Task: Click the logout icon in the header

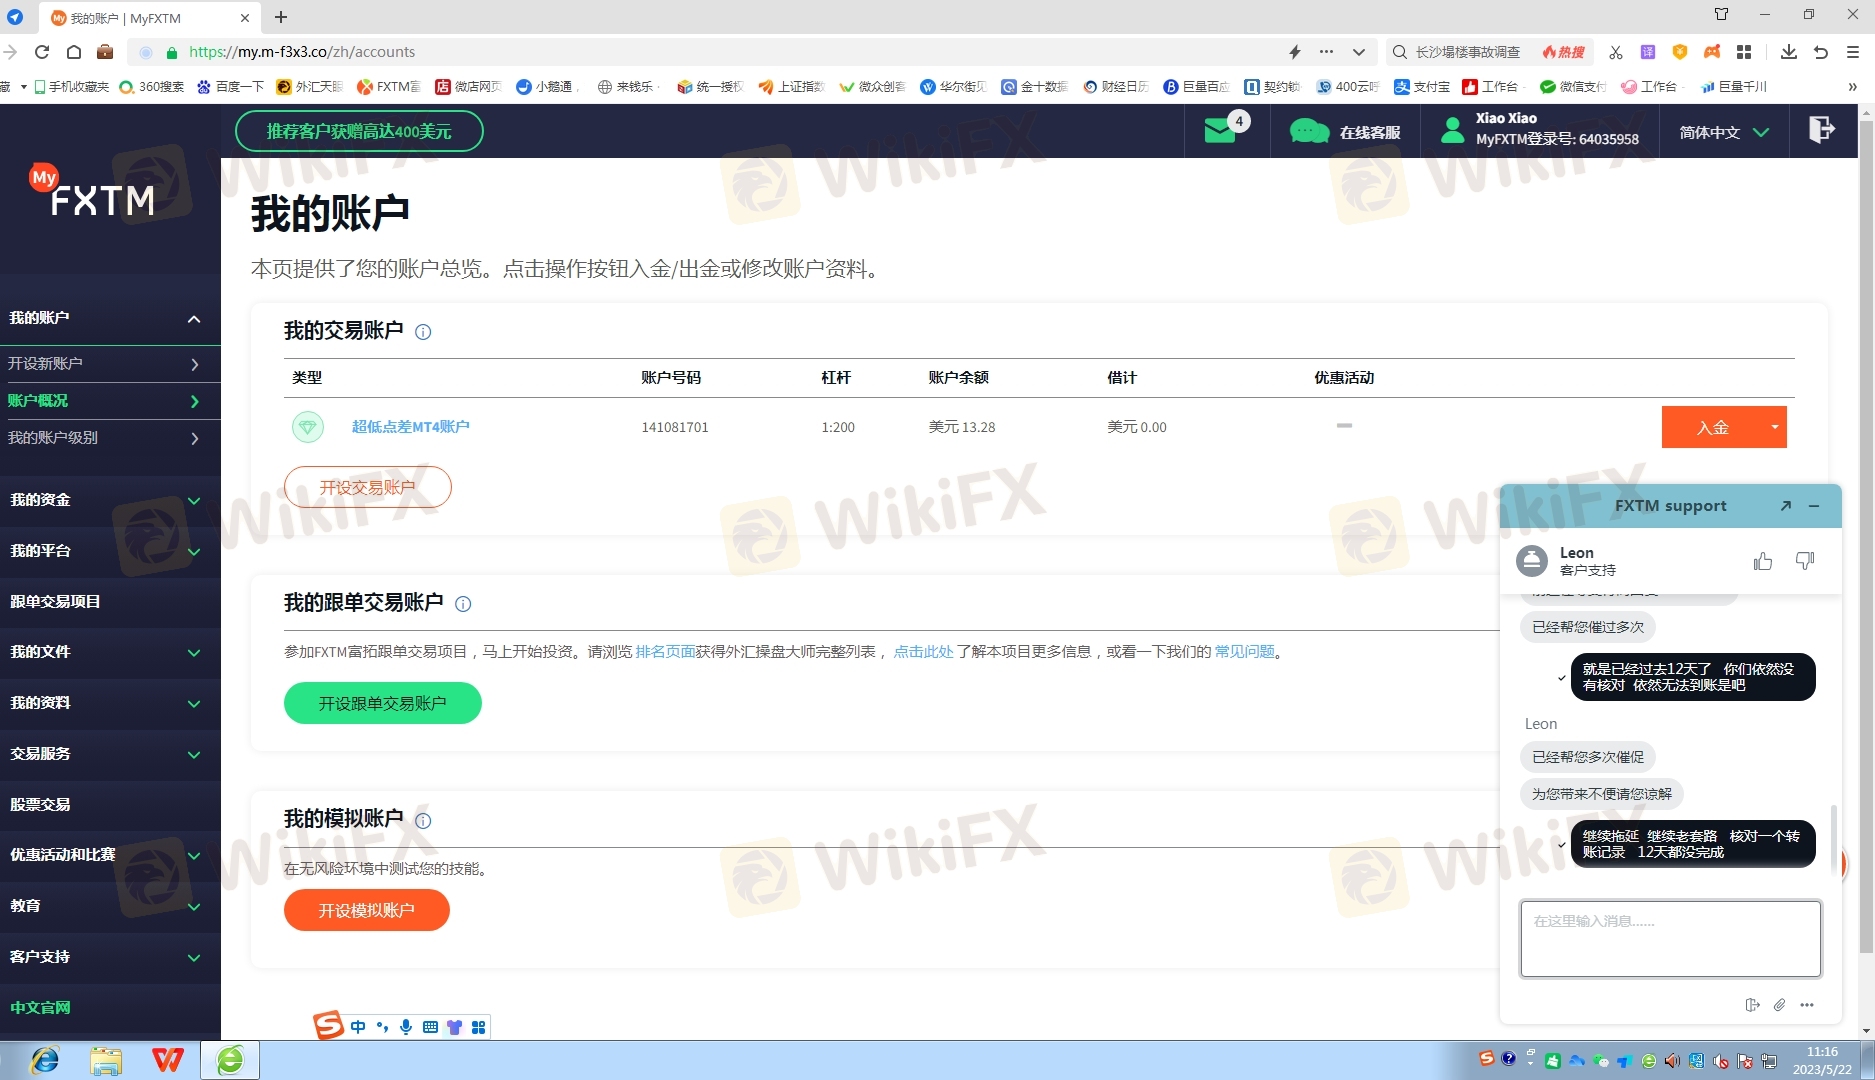Action: pyautogui.click(x=1822, y=130)
